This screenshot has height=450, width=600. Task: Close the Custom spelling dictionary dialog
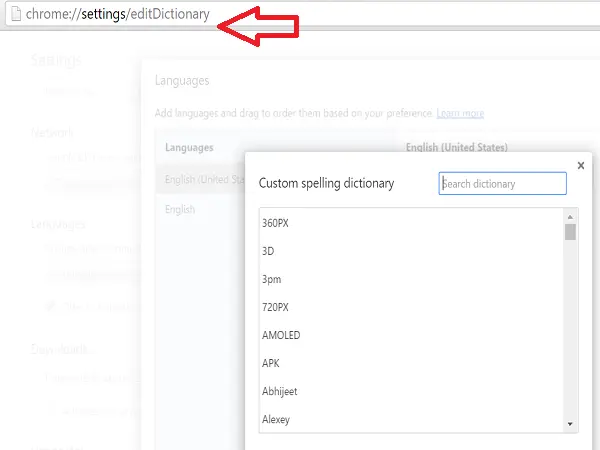pos(580,165)
